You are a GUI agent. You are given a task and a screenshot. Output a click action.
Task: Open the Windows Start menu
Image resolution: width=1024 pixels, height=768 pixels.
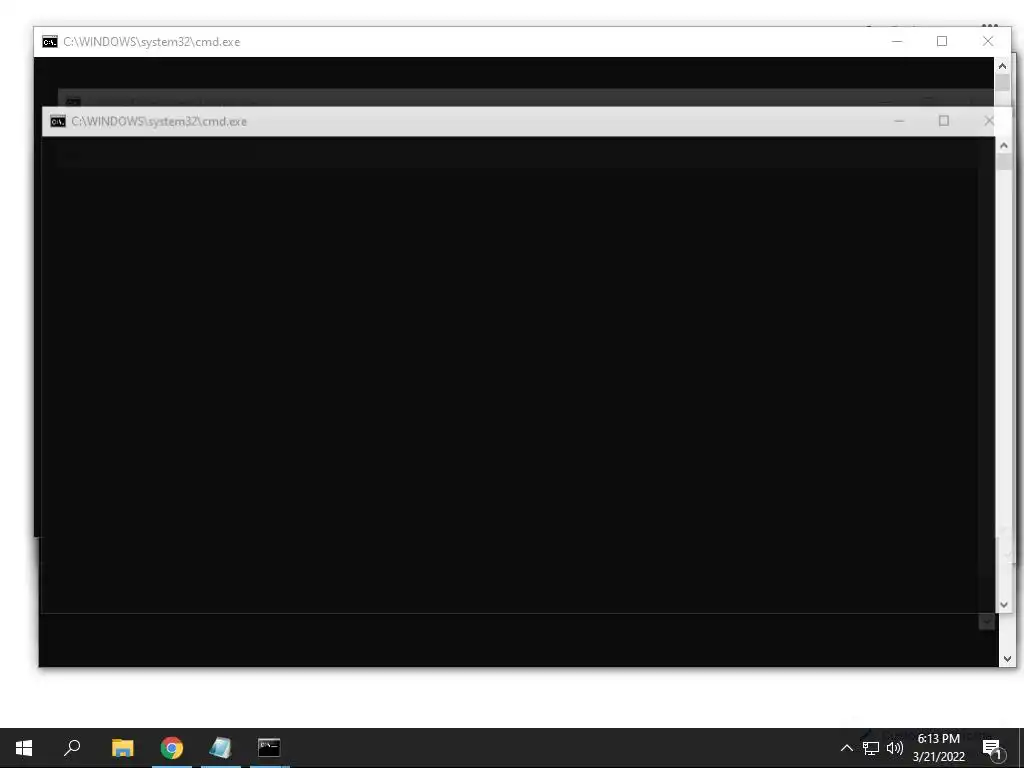coord(24,748)
